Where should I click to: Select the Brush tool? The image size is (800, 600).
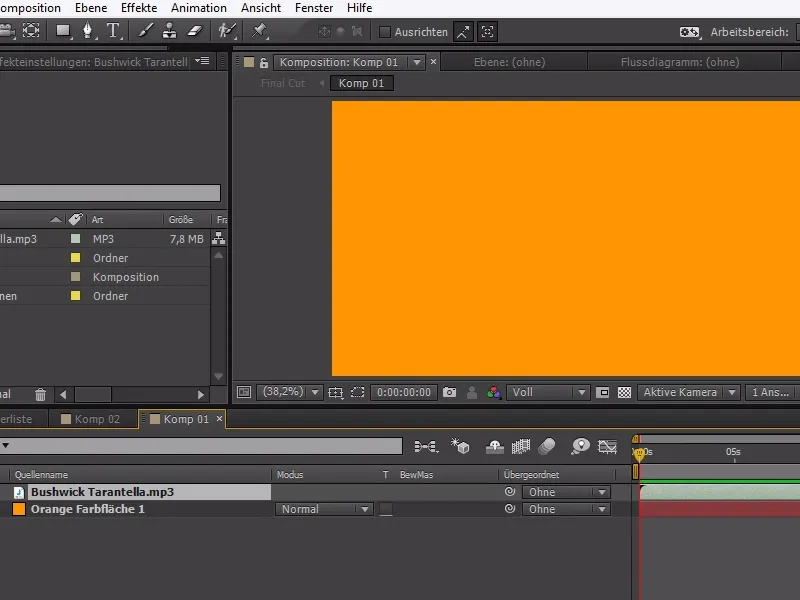click(145, 31)
